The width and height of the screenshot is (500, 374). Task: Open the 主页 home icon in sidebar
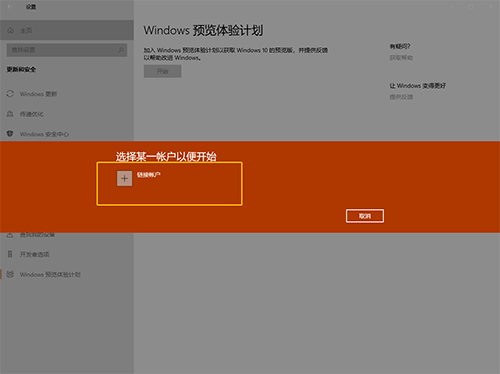click(10, 31)
